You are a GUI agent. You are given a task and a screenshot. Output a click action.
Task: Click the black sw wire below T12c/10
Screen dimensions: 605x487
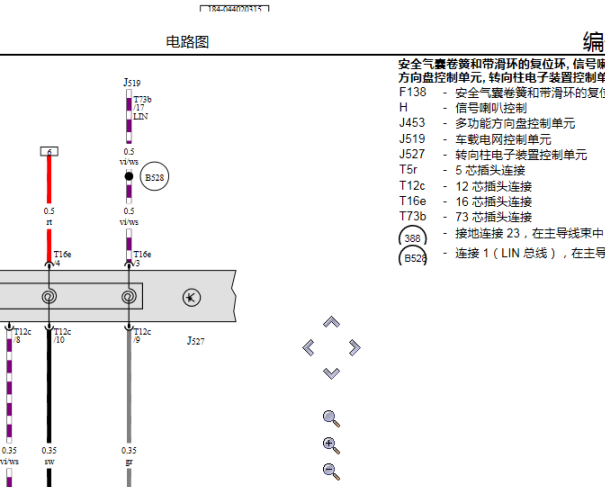click(x=49, y=386)
